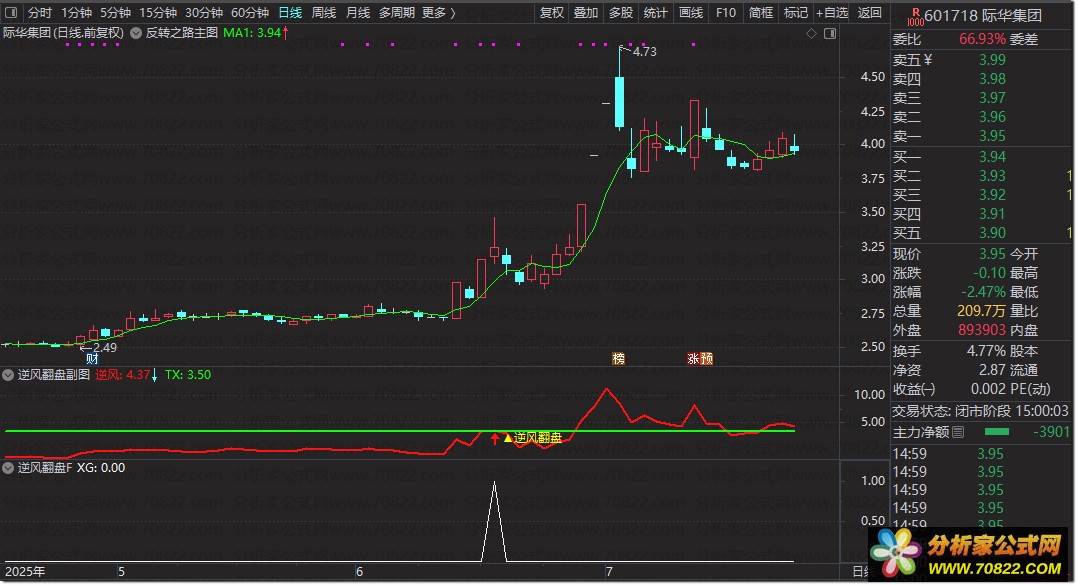Click the 逆风翻盘F indicator name
This screenshot has width=1078, height=585.
pos(45,467)
